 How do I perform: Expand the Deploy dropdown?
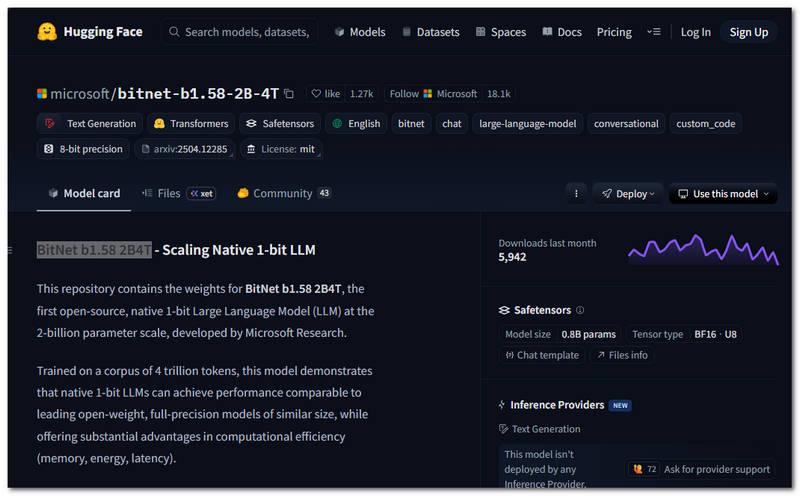pos(628,194)
